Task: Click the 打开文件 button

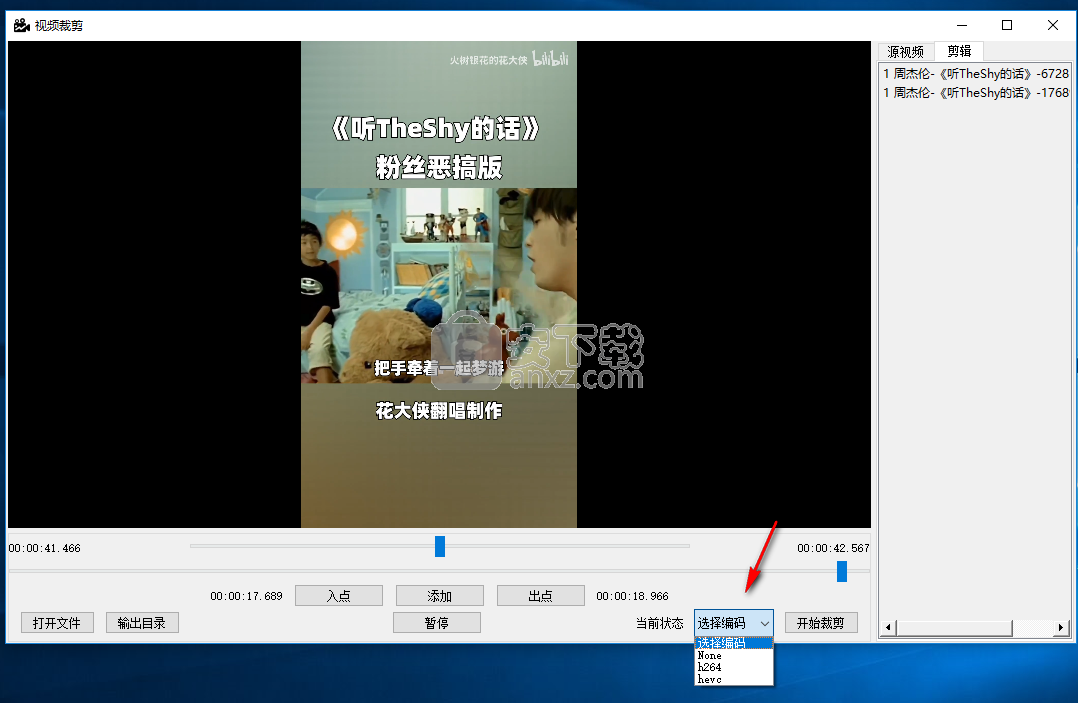Action: [57, 623]
